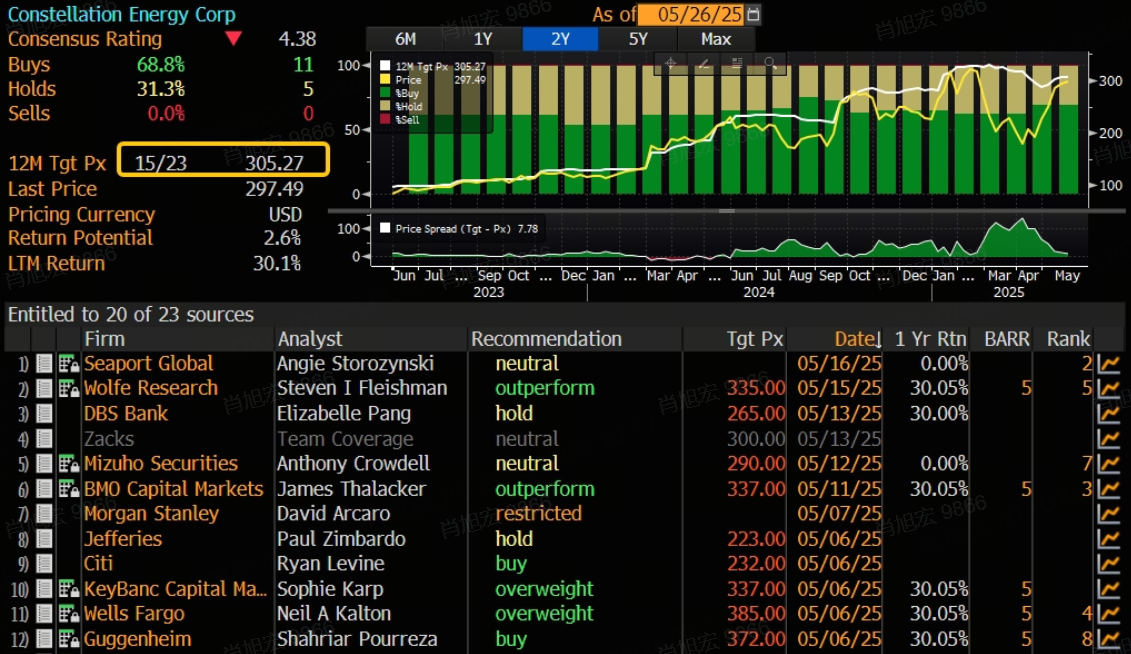Open the calendar picker beside As of date
This screenshot has width=1131, height=654.
753,14
